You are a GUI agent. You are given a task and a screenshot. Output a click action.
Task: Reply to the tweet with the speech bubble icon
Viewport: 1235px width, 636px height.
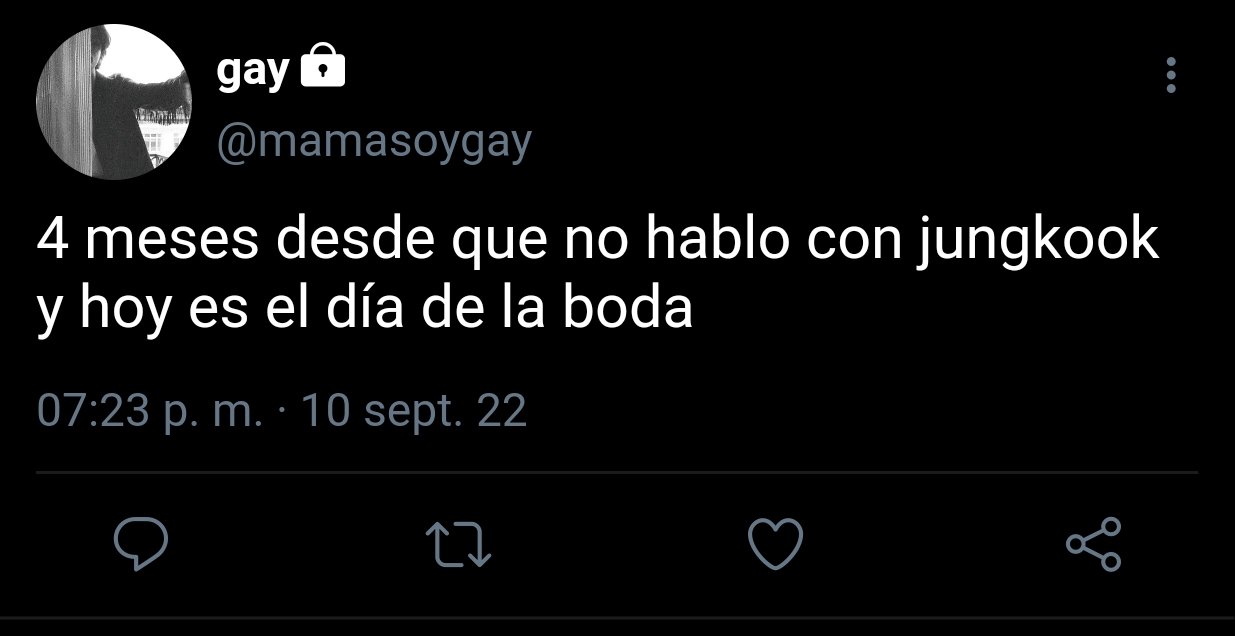[139, 545]
